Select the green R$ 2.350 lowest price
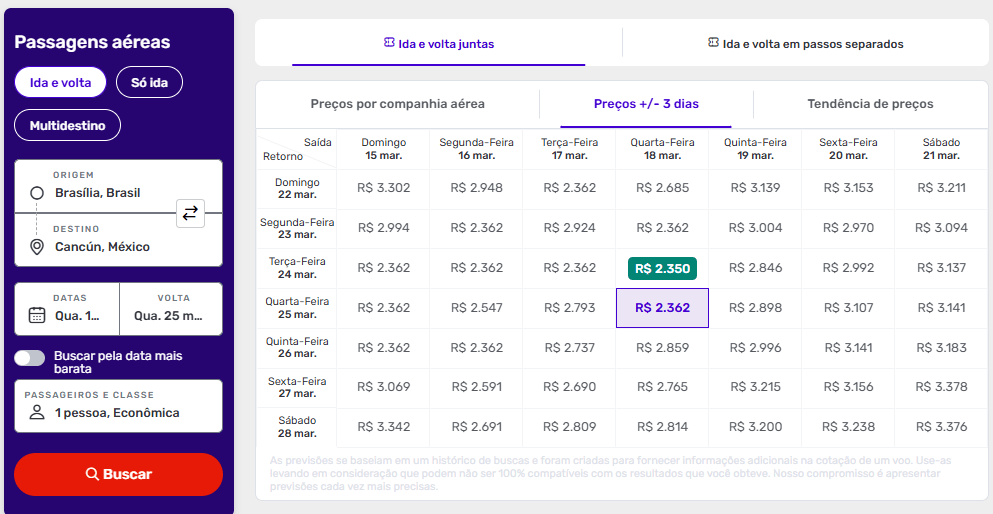The height and width of the screenshot is (514, 993). pyautogui.click(x=662, y=269)
